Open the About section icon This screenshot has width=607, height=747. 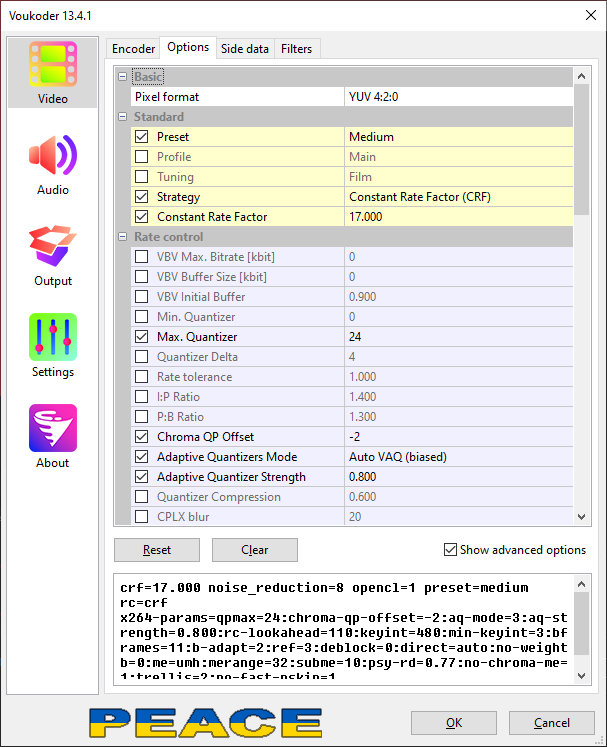pyautogui.click(x=53, y=430)
